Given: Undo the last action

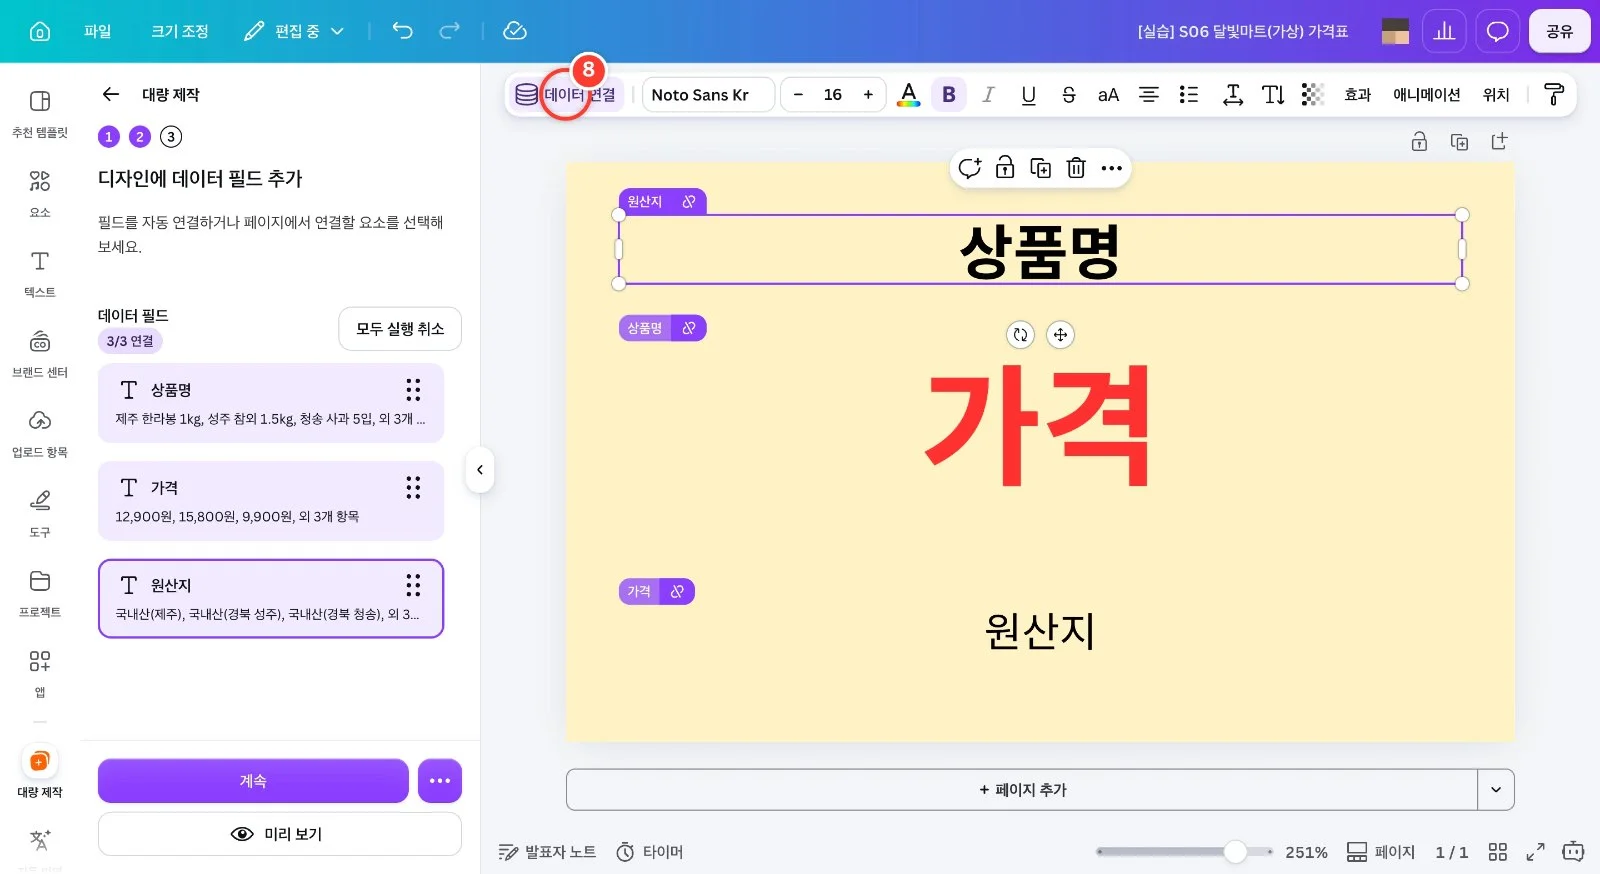Looking at the screenshot, I should 402,31.
